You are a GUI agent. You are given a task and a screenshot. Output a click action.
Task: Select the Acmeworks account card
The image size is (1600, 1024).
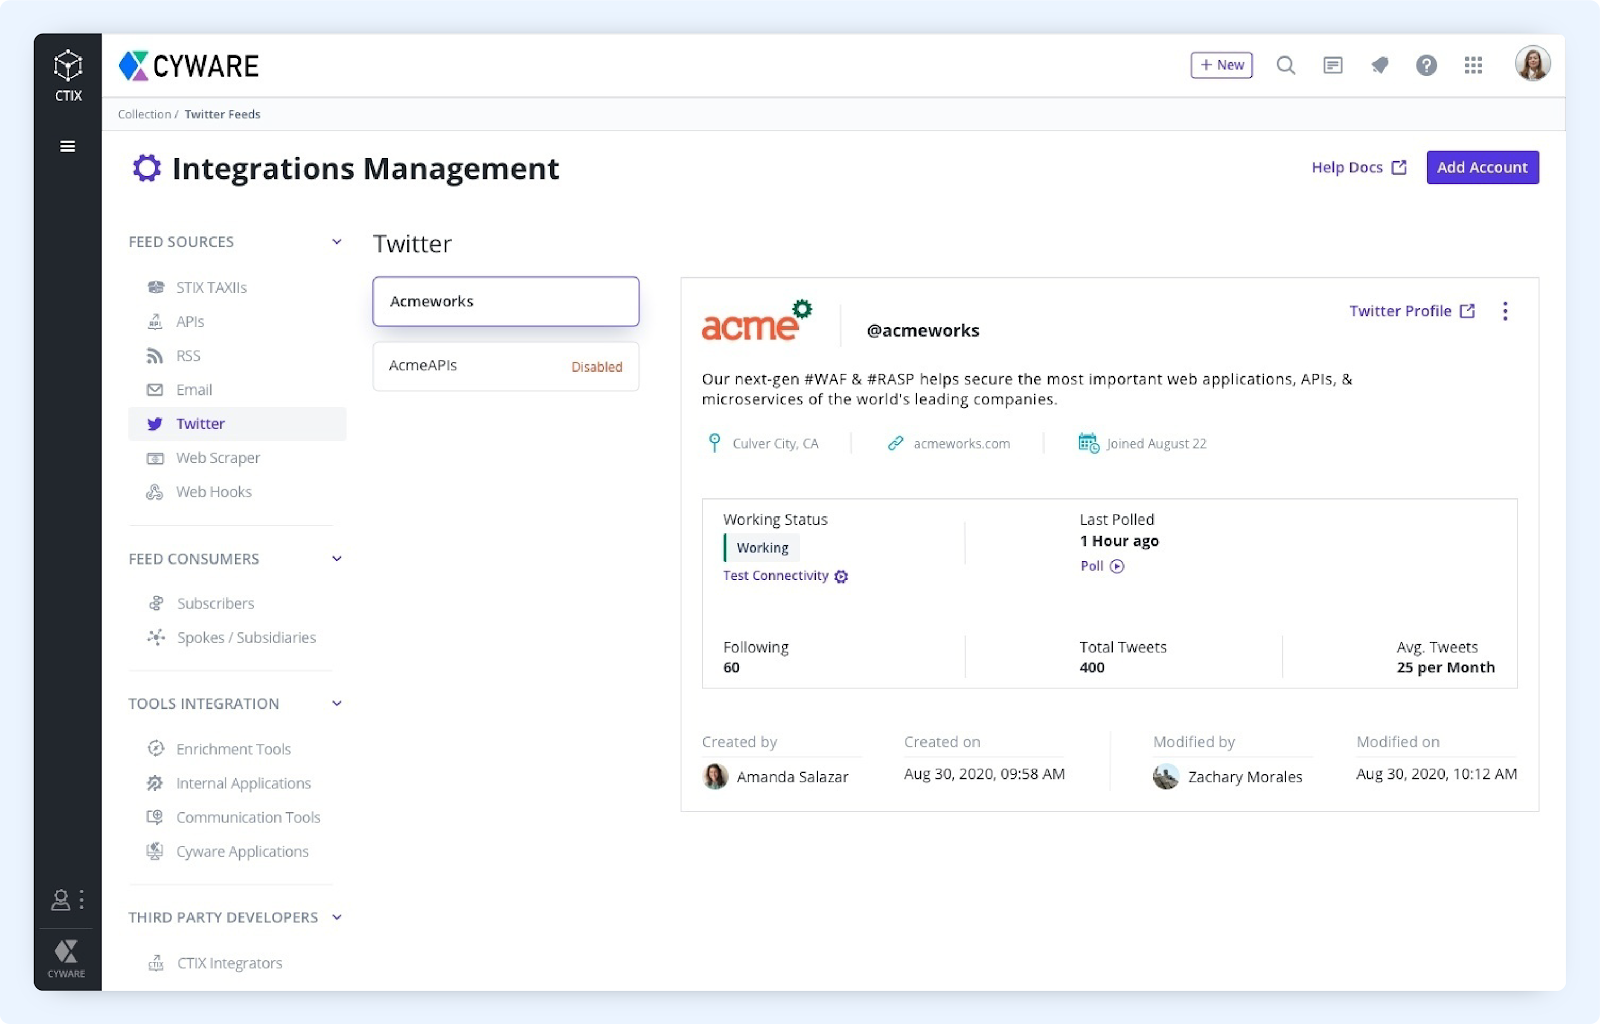tap(506, 301)
